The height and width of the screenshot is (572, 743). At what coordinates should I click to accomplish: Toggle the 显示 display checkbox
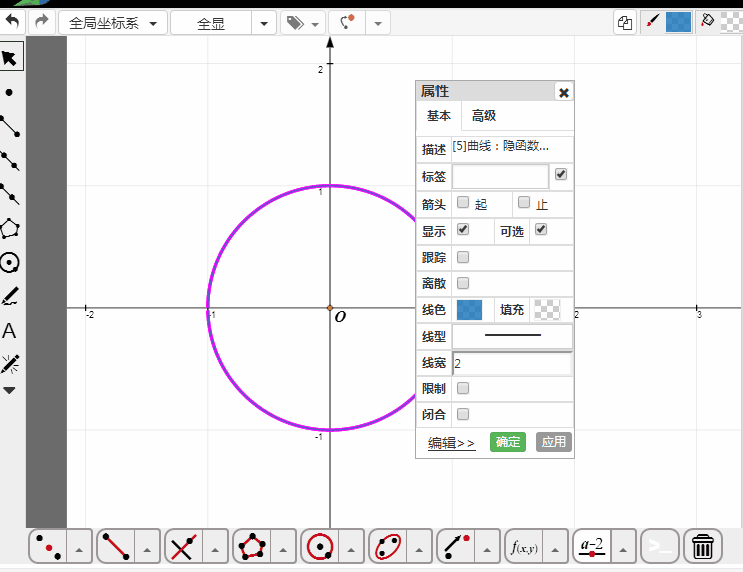coord(463,229)
